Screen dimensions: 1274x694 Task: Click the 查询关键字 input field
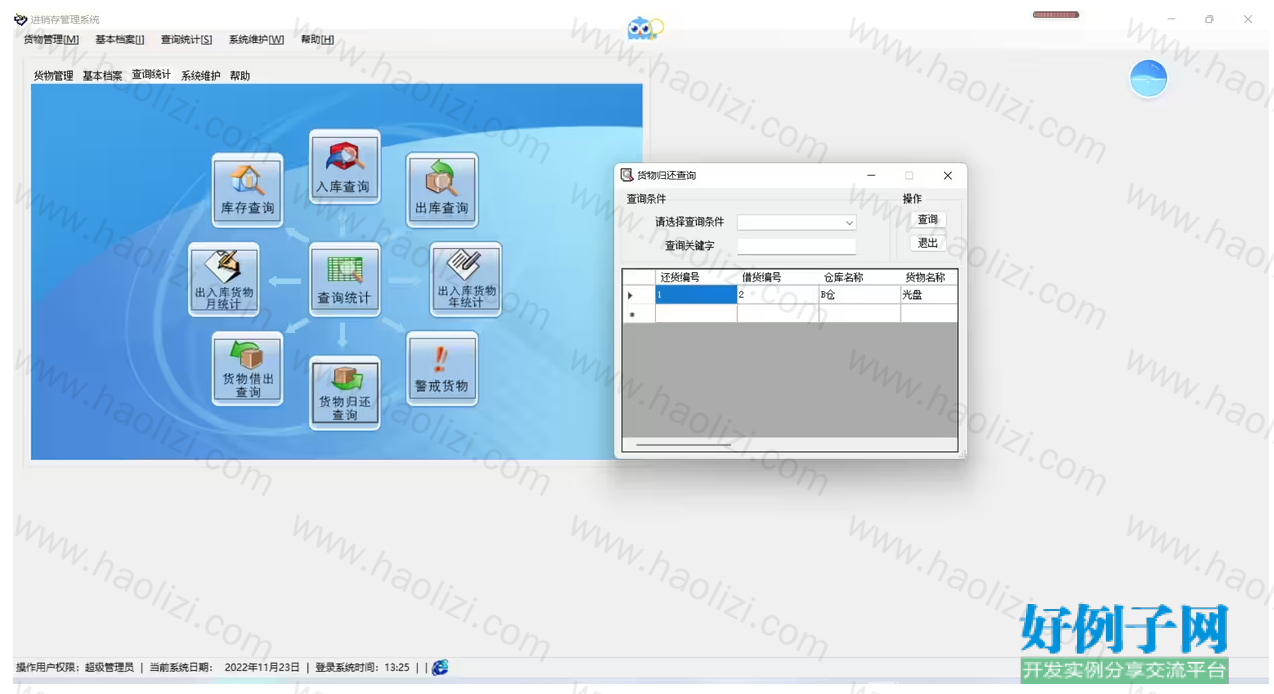pos(797,246)
